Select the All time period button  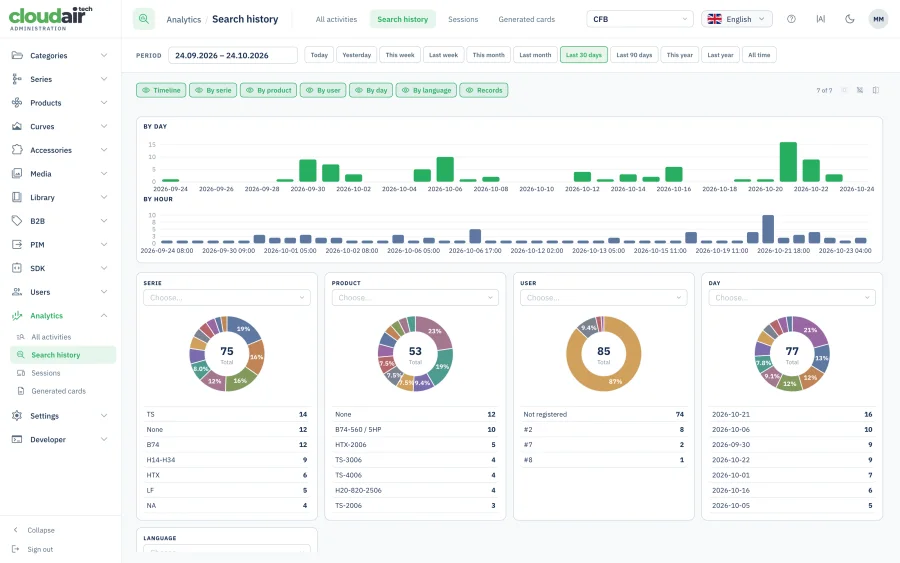click(759, 55)
